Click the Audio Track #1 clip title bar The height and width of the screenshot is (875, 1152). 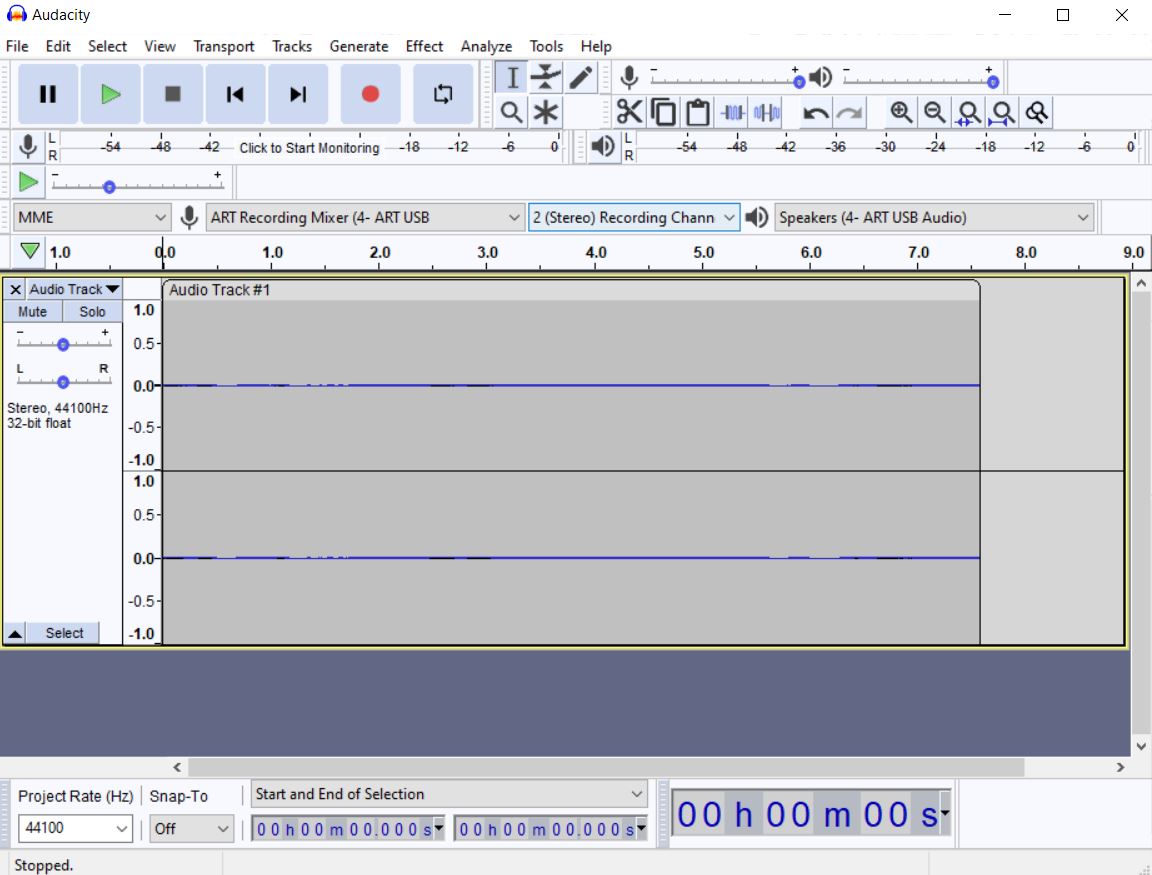point(571,290)
